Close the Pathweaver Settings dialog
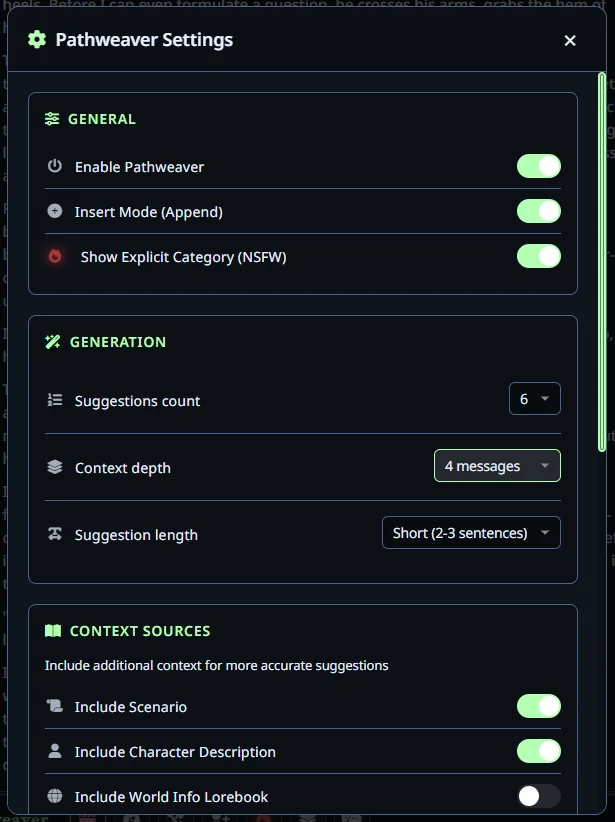This screenshot has width=615, height=822. point(570,41)
